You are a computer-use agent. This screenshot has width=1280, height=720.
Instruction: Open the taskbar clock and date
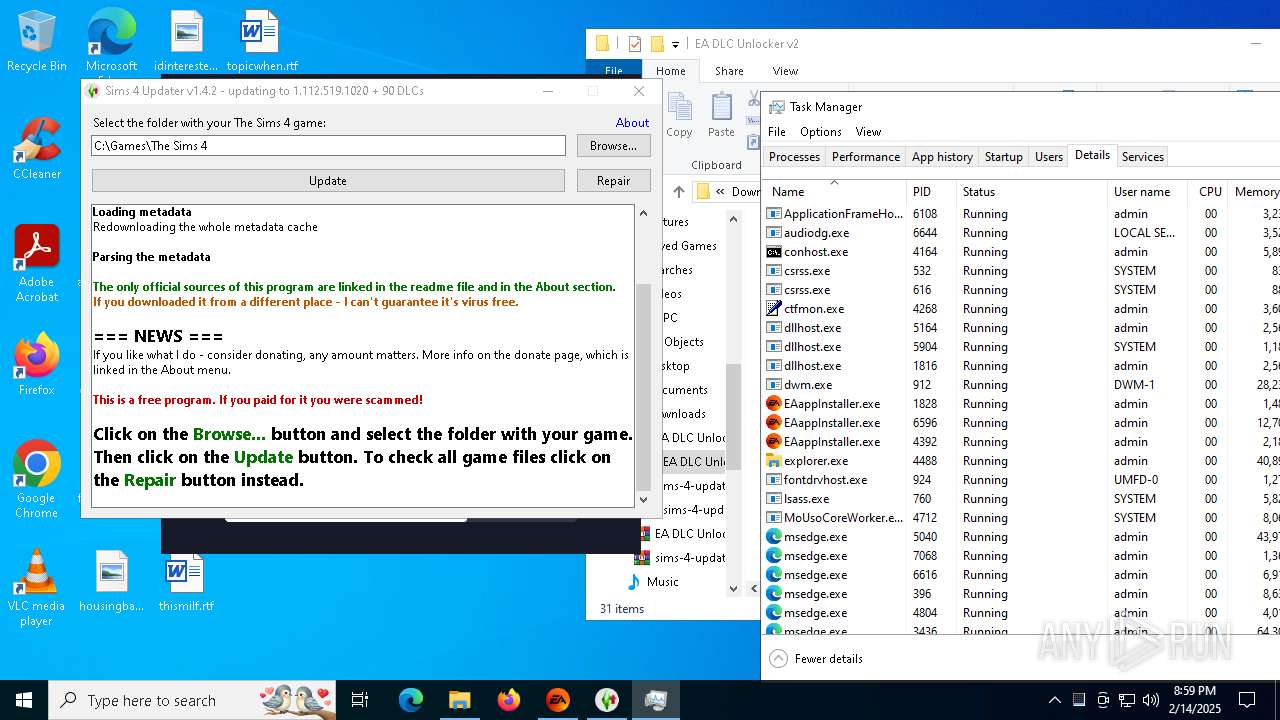[x=1194, y=700]
